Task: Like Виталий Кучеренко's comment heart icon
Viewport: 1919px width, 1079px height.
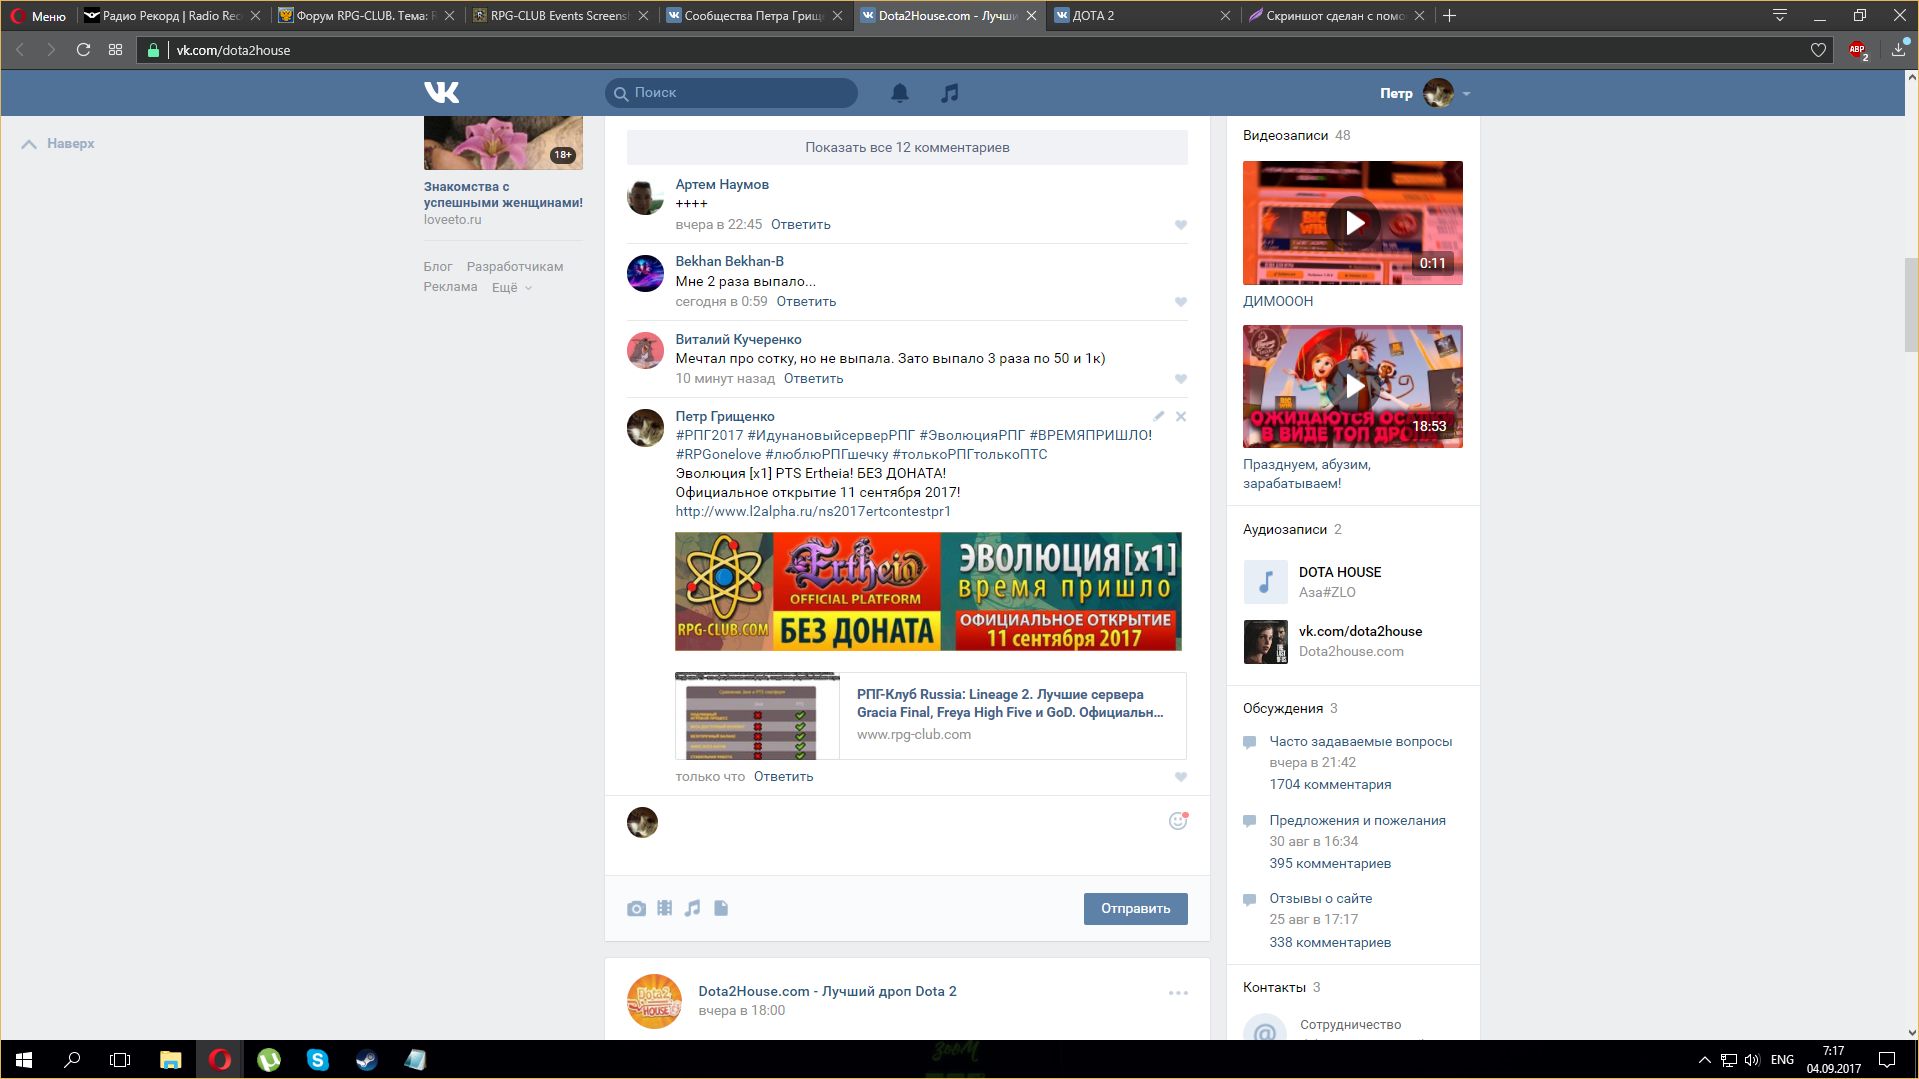Action: click(1180, 379)
